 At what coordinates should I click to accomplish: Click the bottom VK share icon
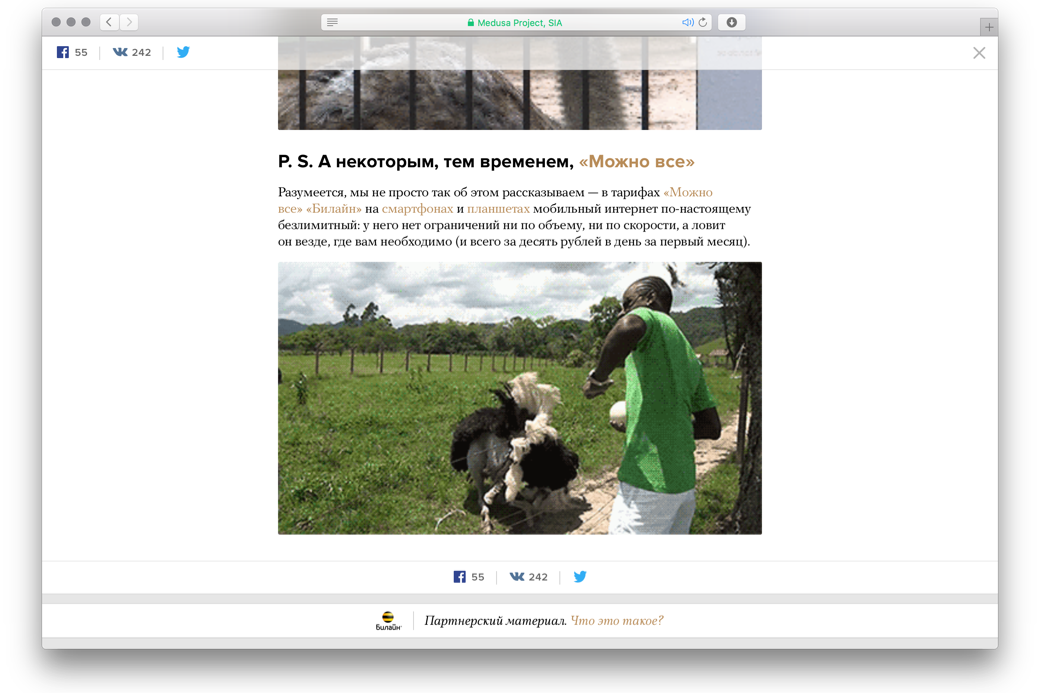click(517, 577)
